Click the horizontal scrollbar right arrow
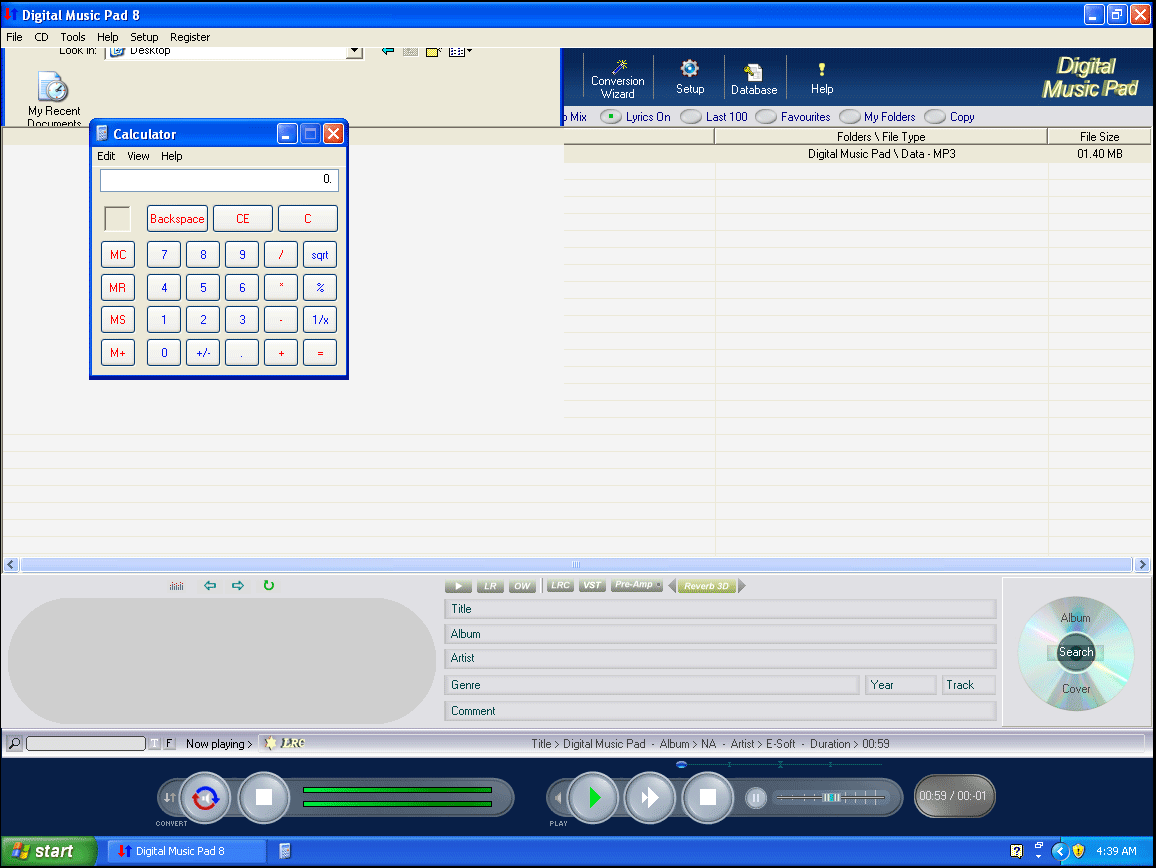Viewport: 1156px width, 868px height. point(1142,565)
